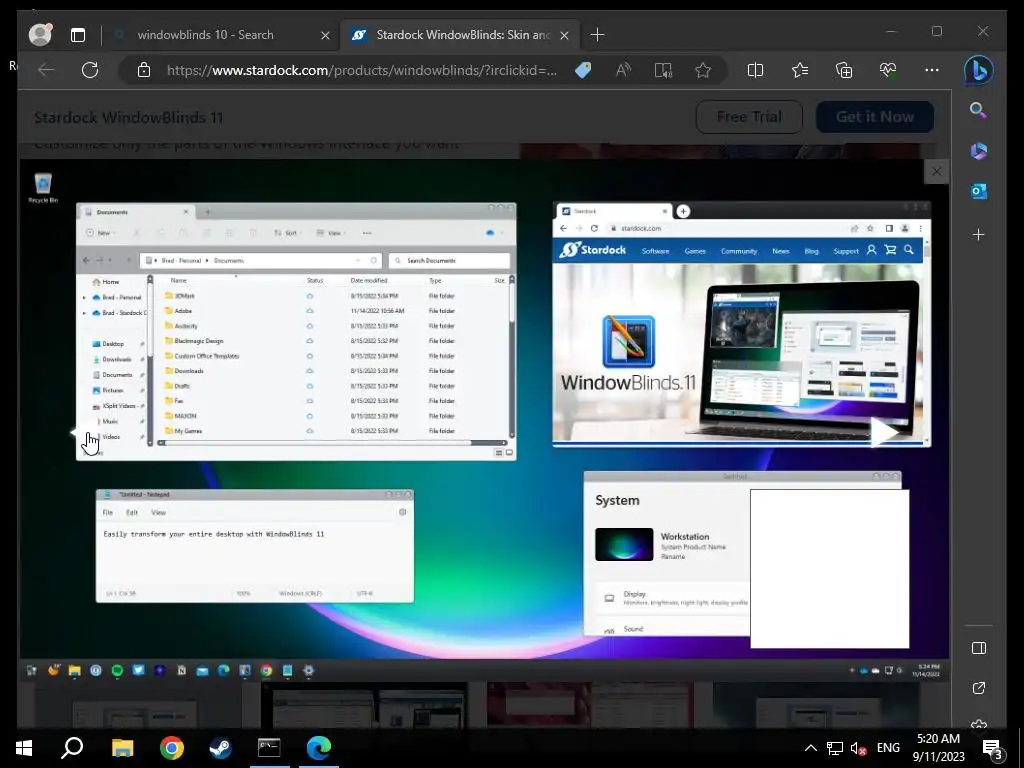Select the Stardock WindowBlinds tab
This screenshot has height=768, width=1024.
(462, 35)
